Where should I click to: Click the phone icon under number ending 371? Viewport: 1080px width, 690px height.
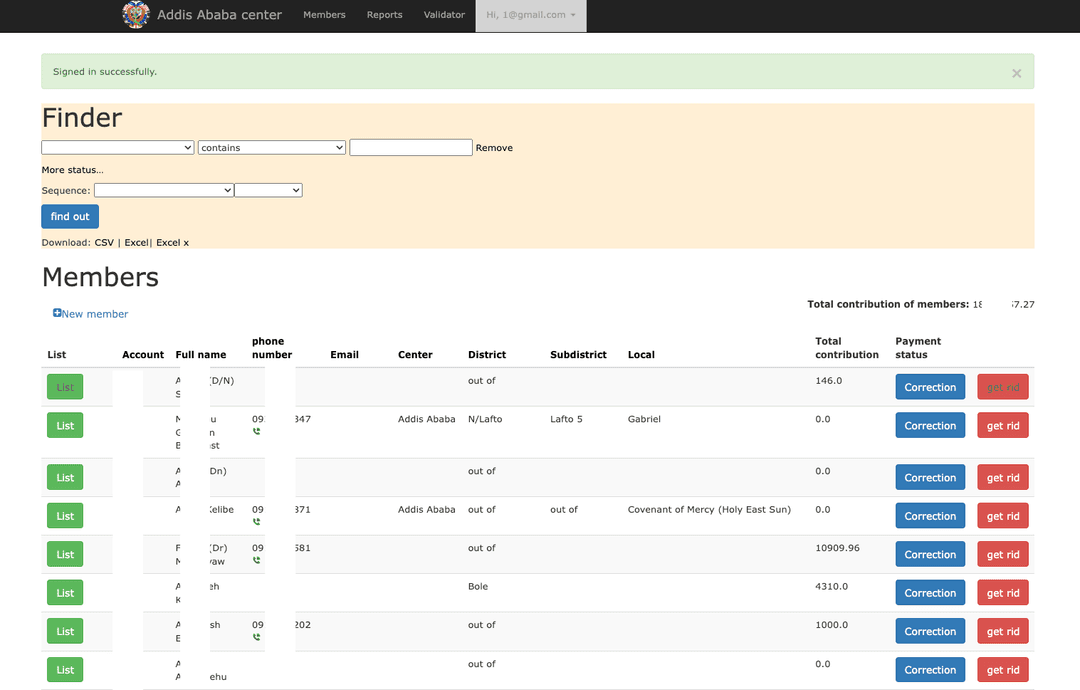[x=257, y=522]
